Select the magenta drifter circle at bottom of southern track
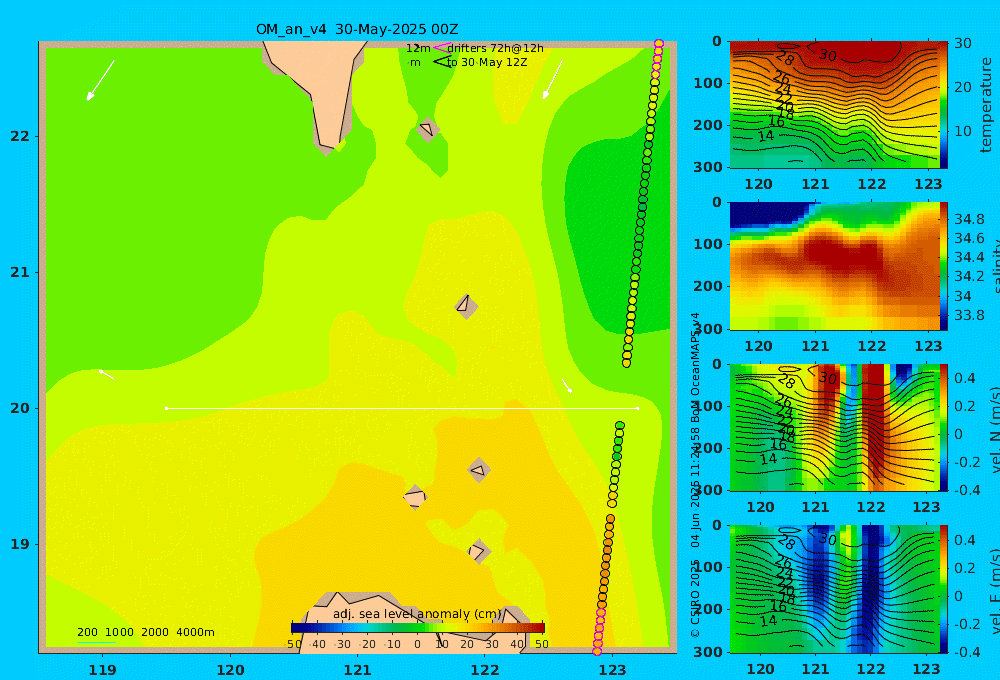1000x680 pixels. coord(597,651)
